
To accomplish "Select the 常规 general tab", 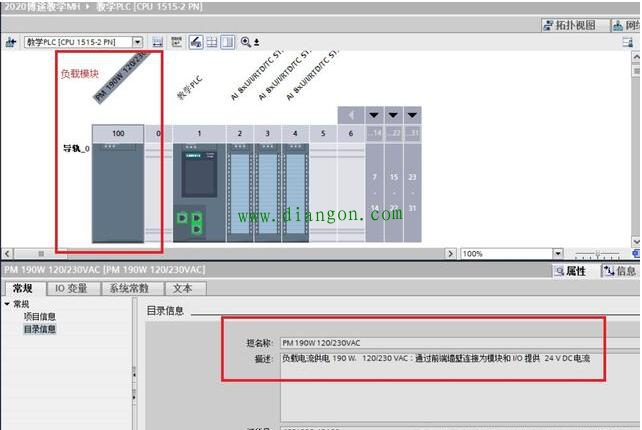I will [x=23, y=288].
